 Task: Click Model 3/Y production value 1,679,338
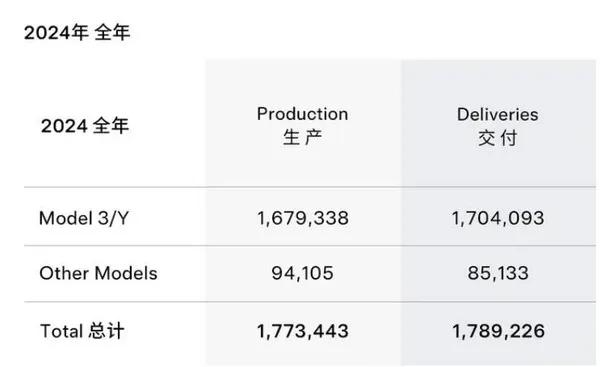(302, 218)
